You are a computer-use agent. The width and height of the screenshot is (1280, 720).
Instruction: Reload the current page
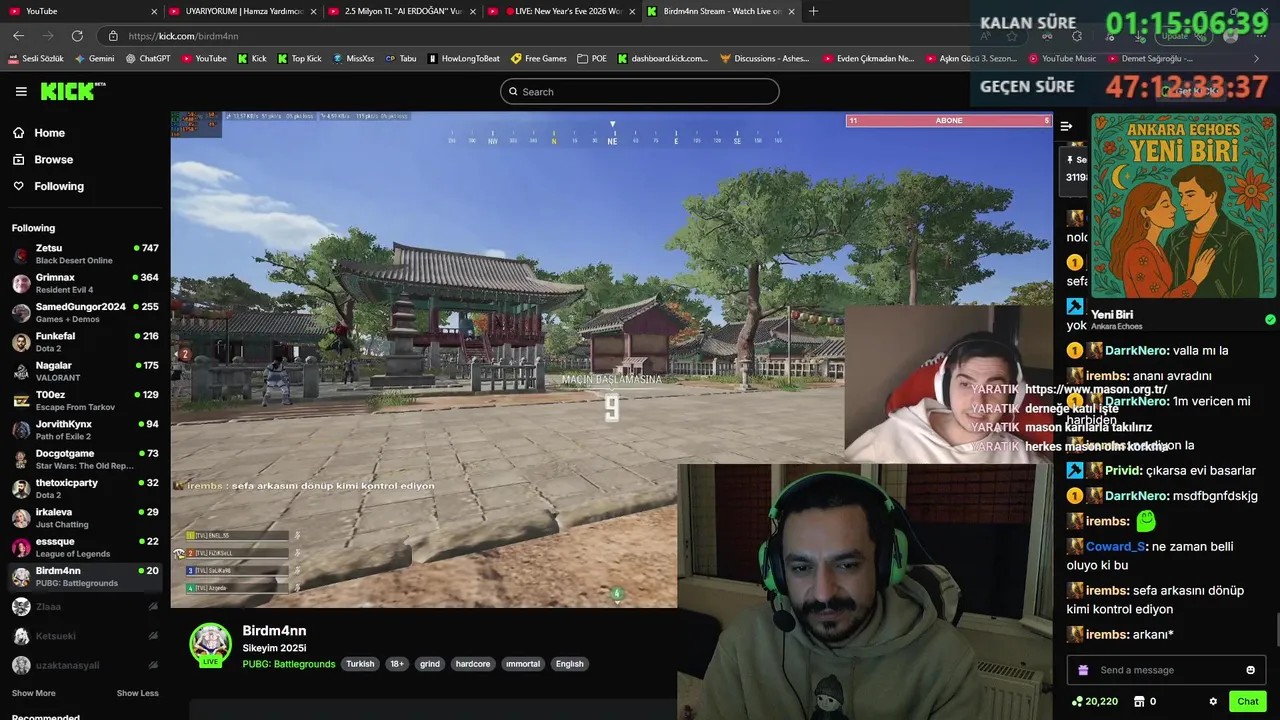pos(76,36)
